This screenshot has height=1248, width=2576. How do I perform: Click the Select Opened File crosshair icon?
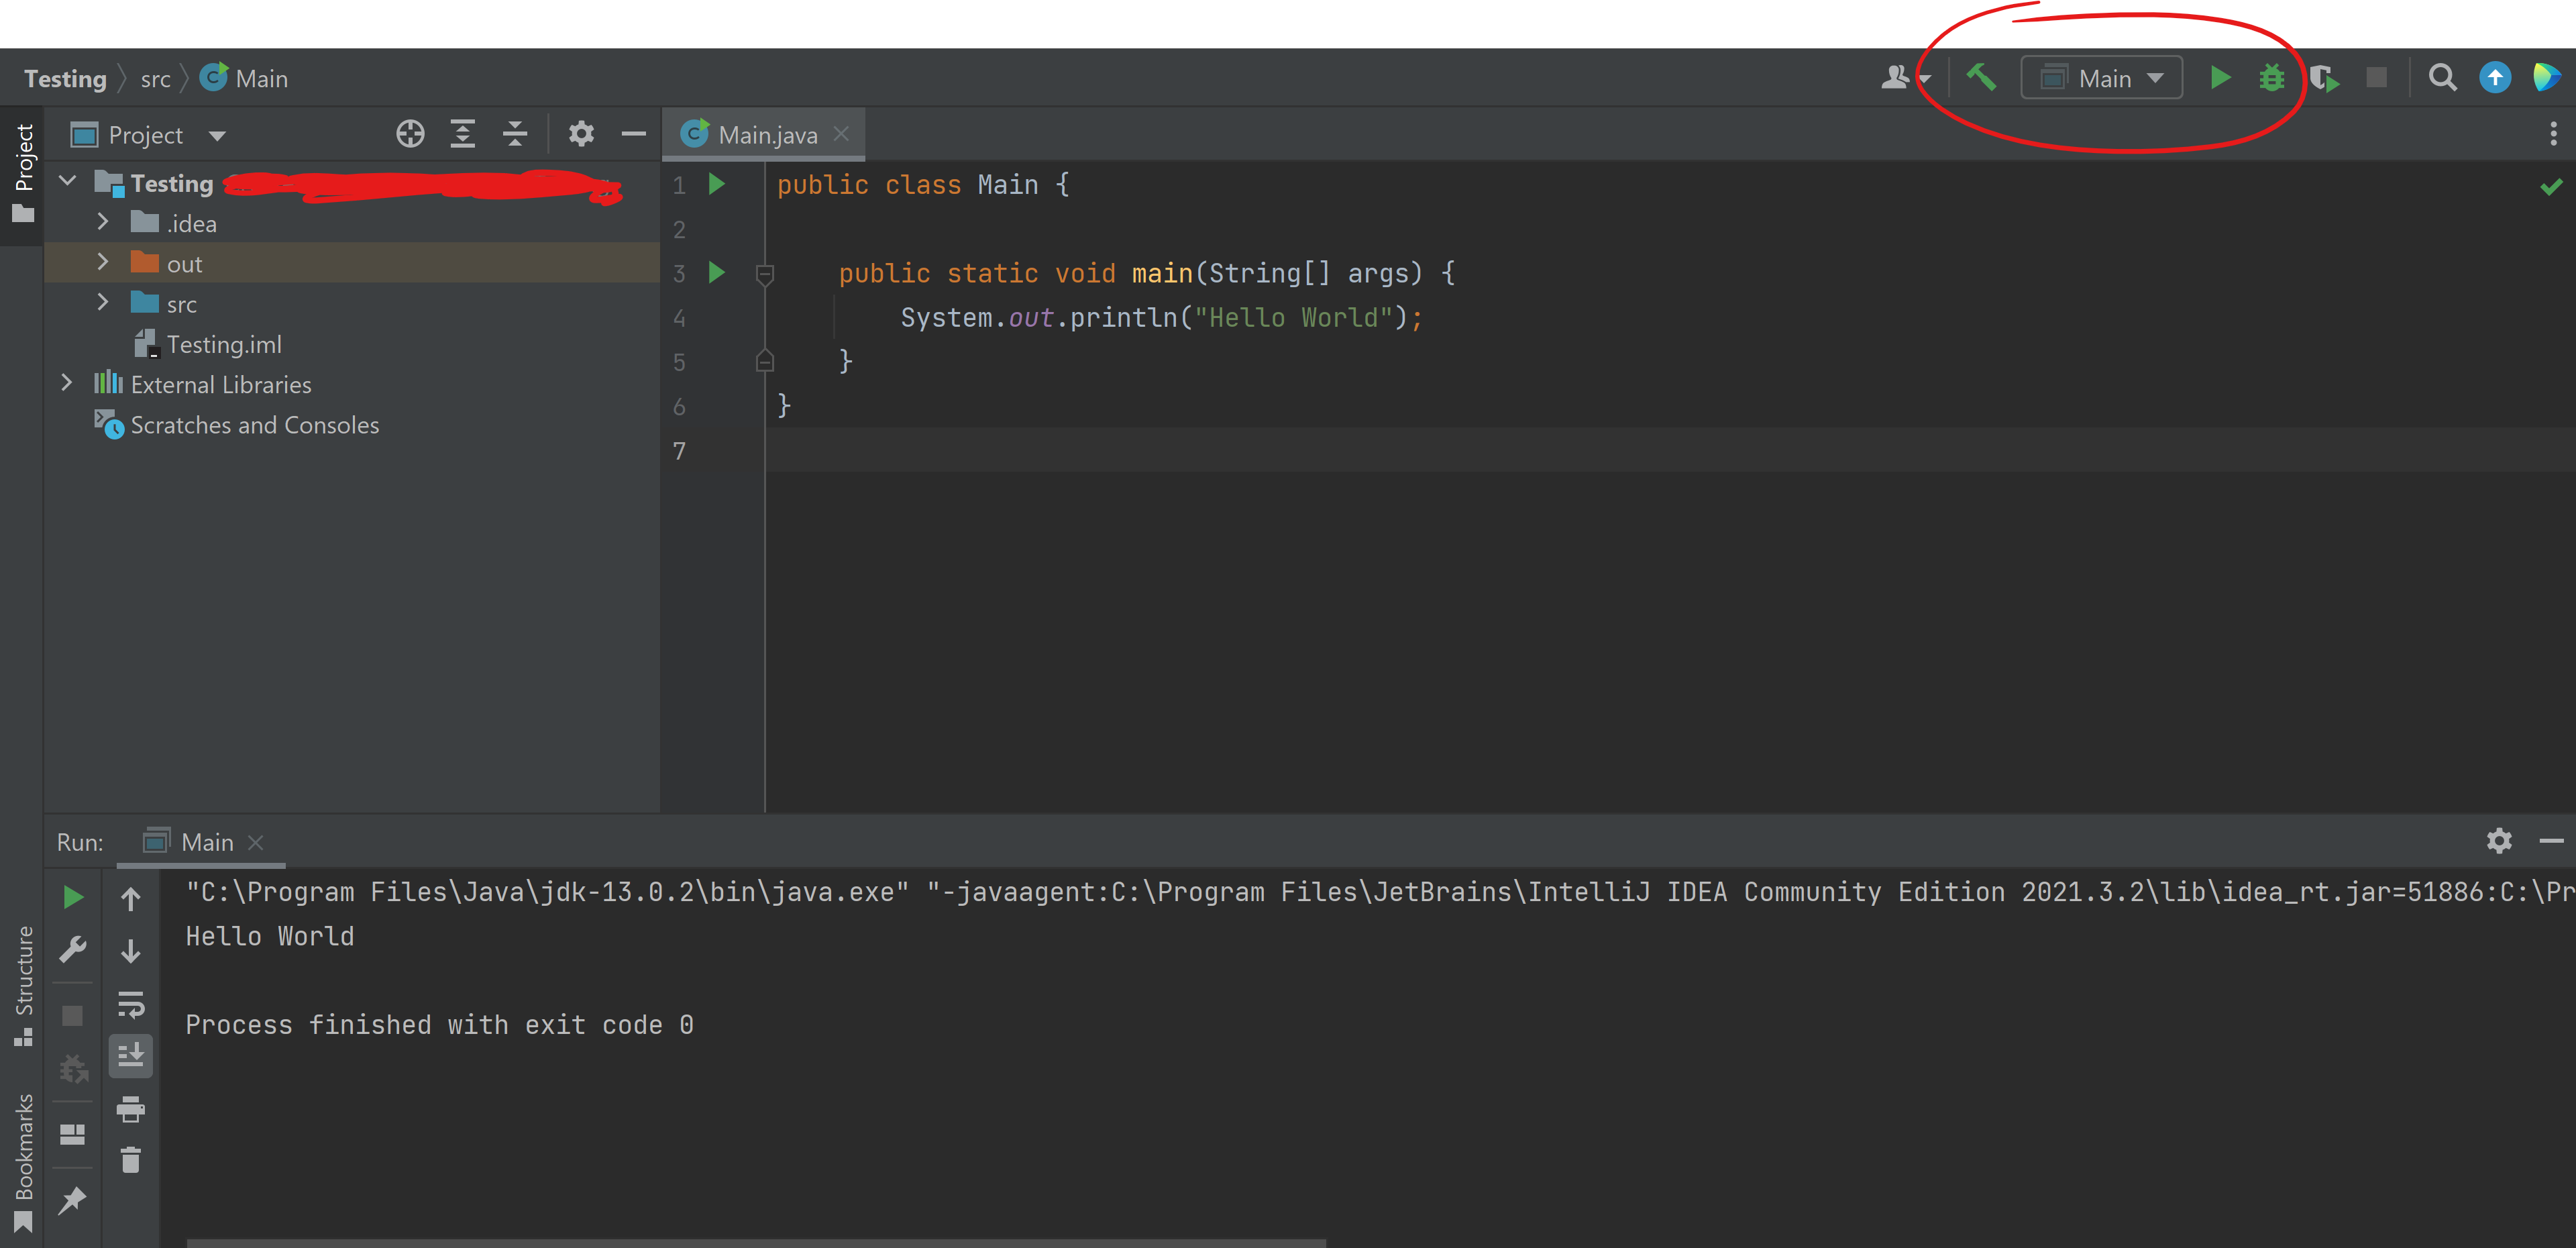point(410,134)
